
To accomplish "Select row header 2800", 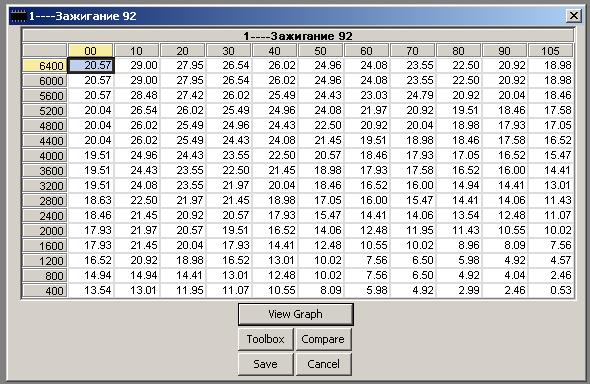I will 45,200.
